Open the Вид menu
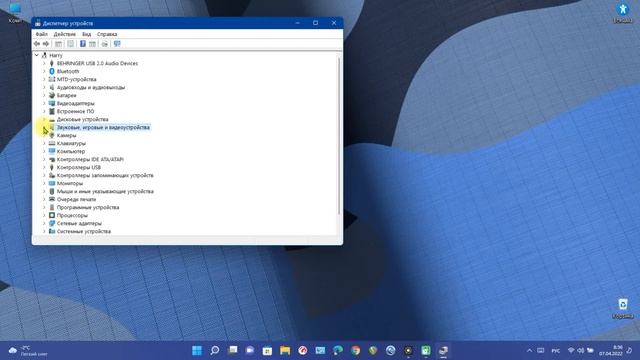Image resolution: width=640 pixels, height=360 pixels. pyautogui.click(x=87, y=34)
